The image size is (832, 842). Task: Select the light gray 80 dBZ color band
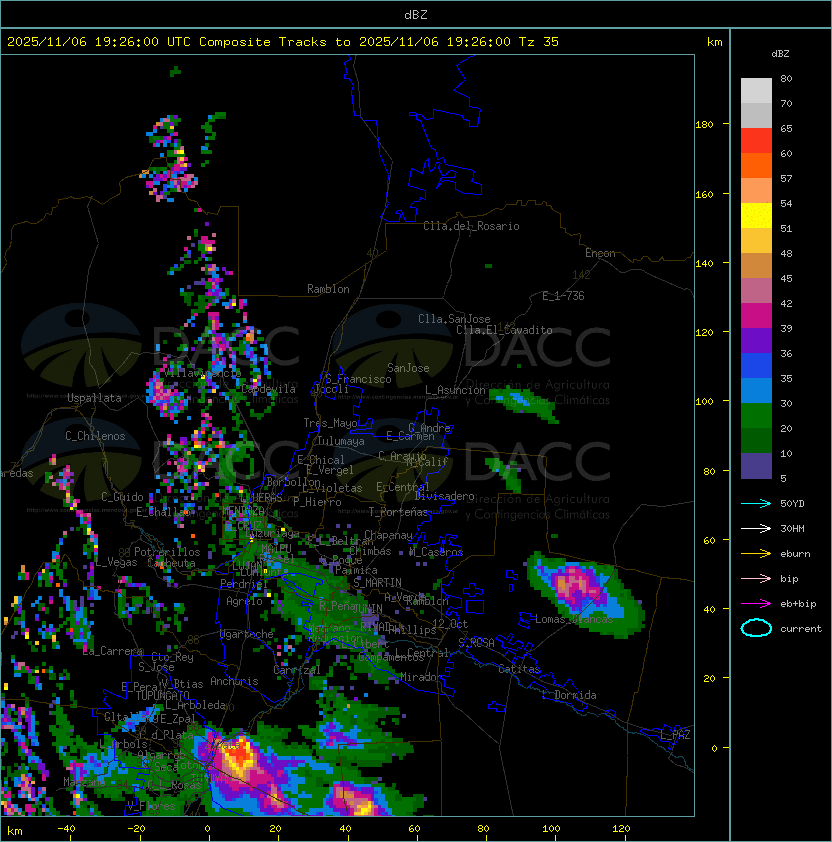point(756,91)
